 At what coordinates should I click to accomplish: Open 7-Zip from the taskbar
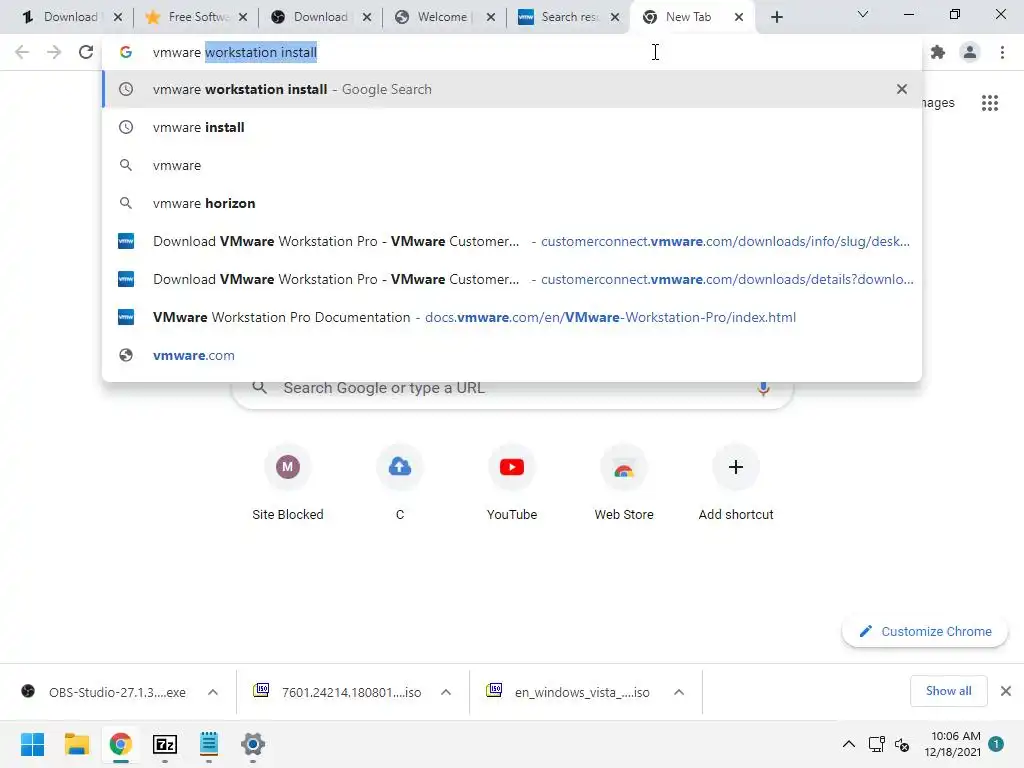point(165,744)
